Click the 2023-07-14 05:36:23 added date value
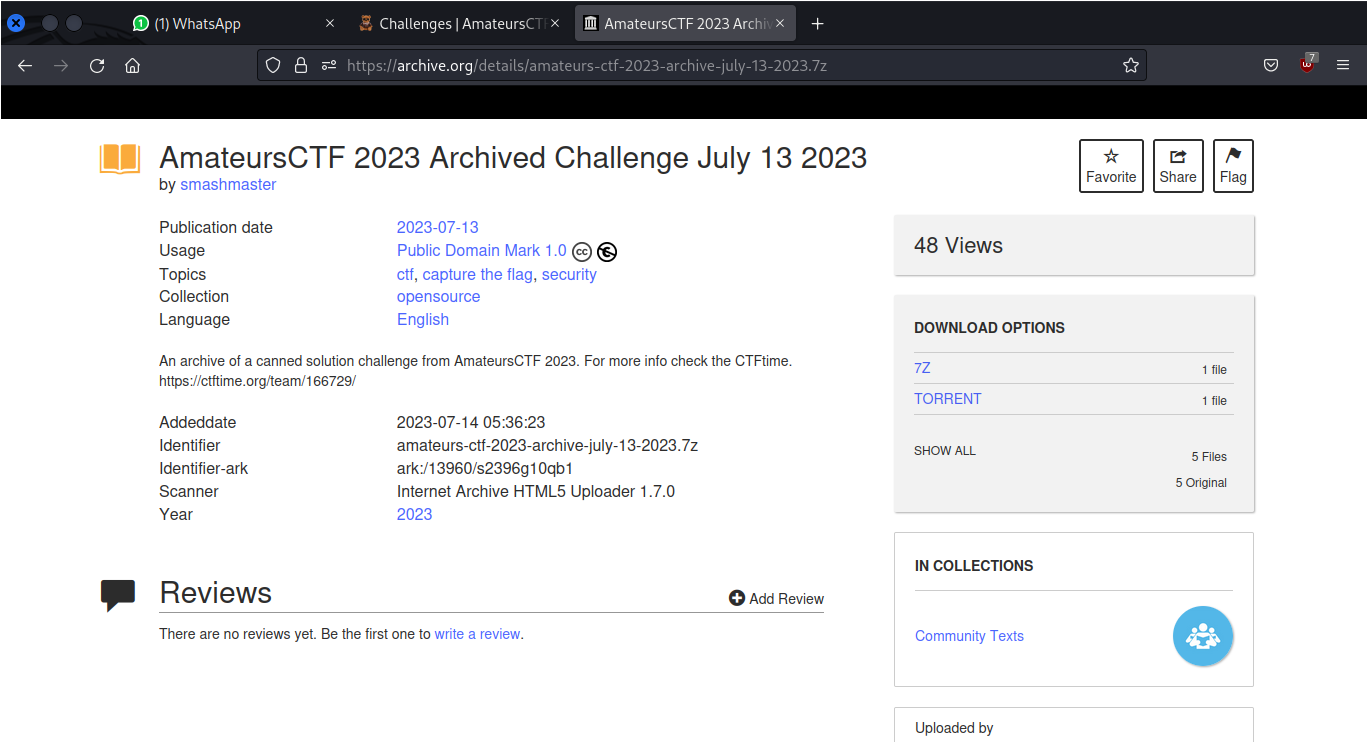 coord(471,422)
